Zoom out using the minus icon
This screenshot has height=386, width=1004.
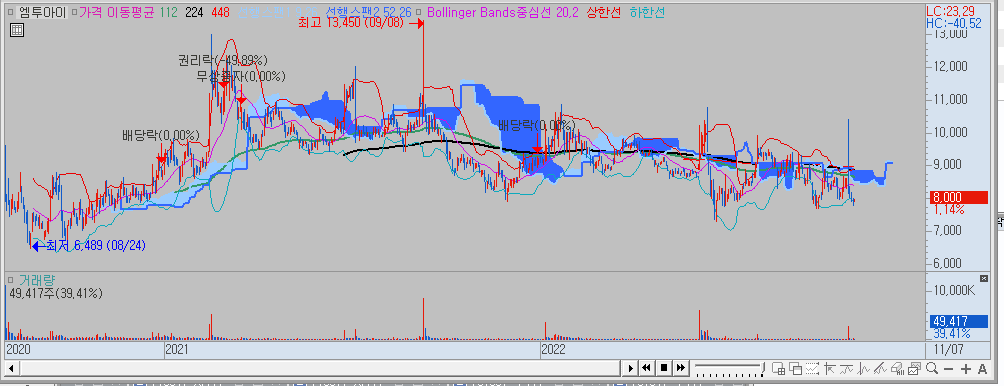coord(948,369)
